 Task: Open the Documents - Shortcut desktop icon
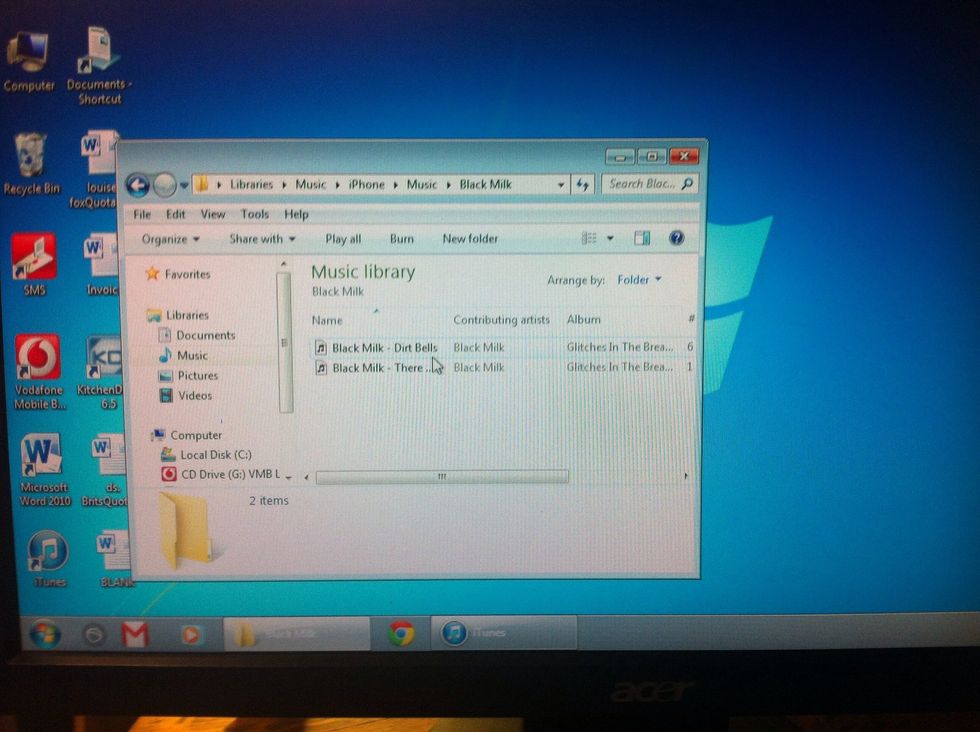99,66
